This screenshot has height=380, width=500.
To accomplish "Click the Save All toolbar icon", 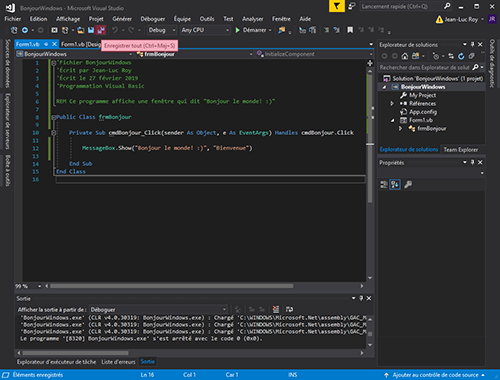I will 101,30.
